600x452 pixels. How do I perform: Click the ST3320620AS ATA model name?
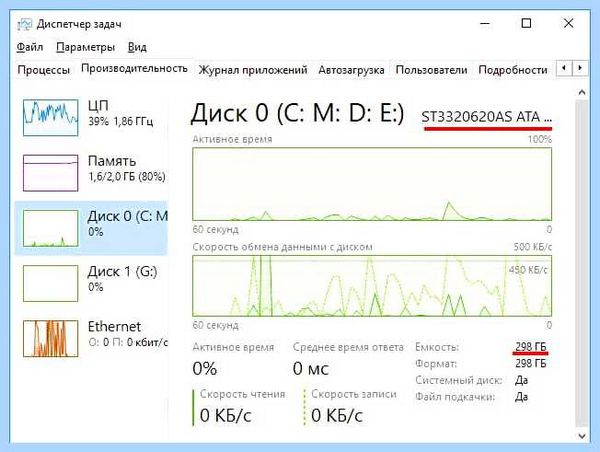tap(486, 117)
